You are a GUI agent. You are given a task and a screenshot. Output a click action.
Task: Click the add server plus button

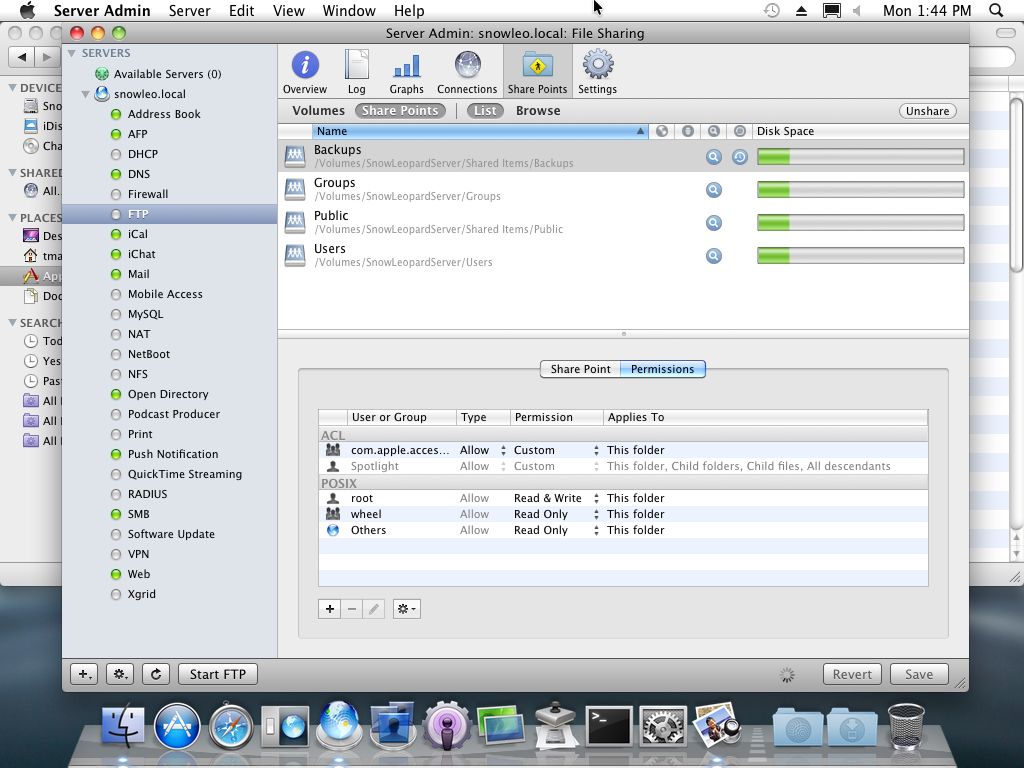click(85, 674)
